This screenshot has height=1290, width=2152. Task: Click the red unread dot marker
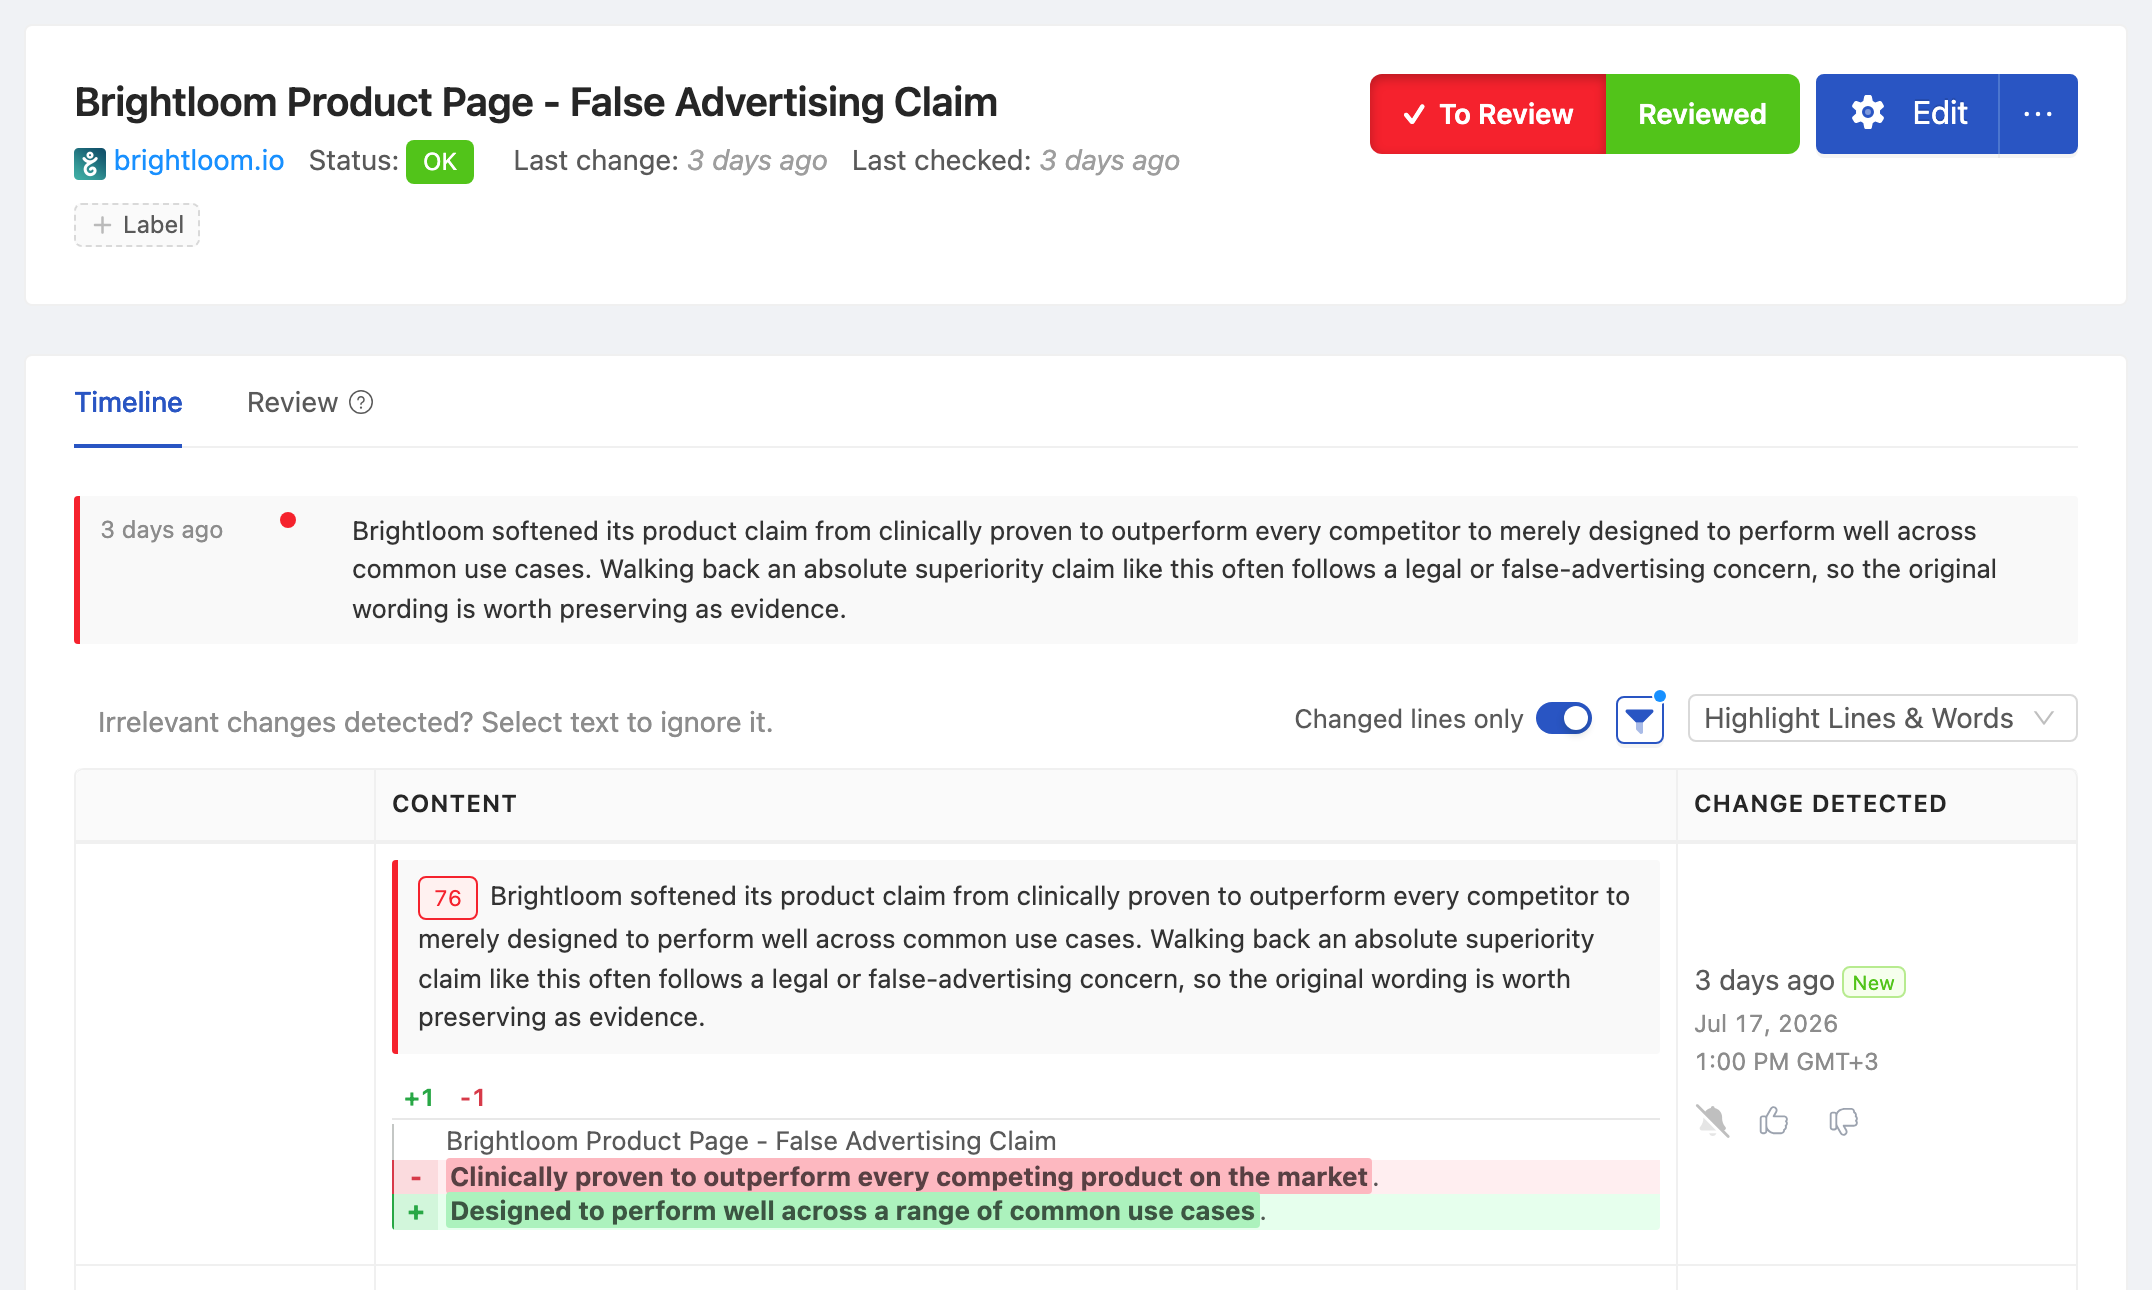coord(288,520)
